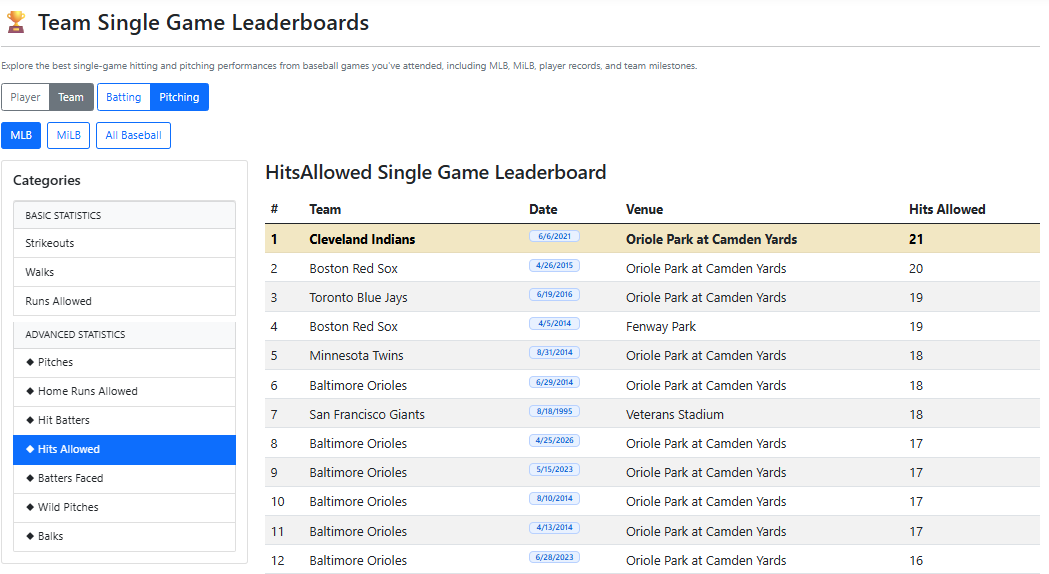Screen dimensions: 1049x574
Task: Select the Balks category
Action: [x=124, y=537]
